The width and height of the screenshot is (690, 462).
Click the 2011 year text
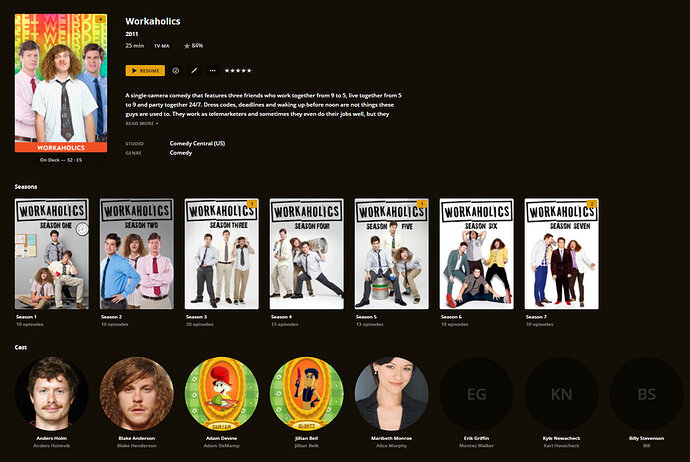click(x=132, y=34)
